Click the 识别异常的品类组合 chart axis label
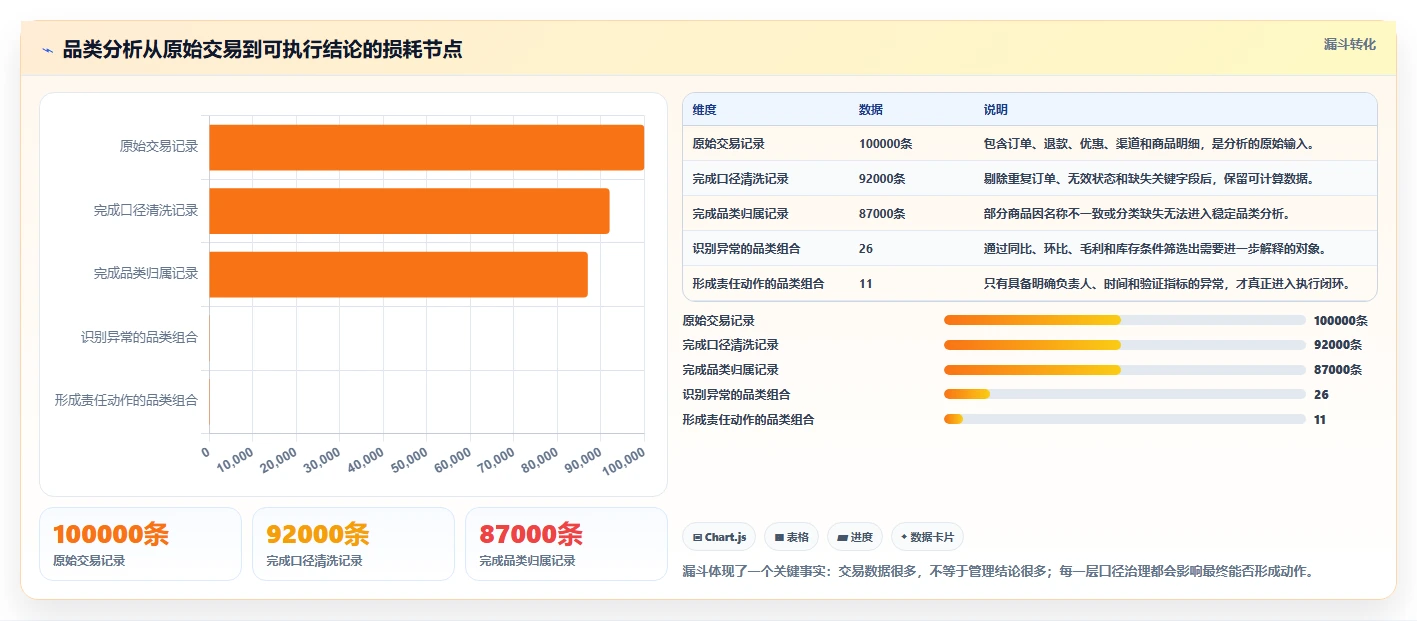This screenshot has height=621, width=1417. tap(139, 337)
